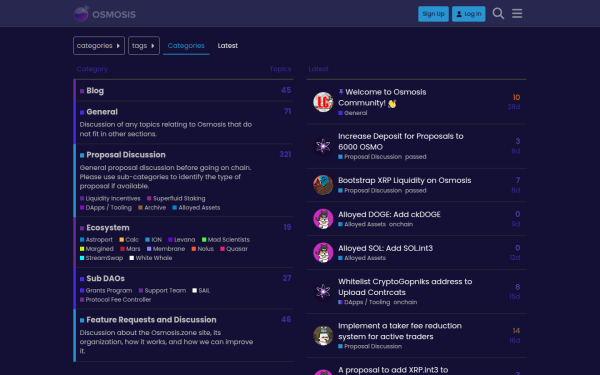Open Welcome to Osmosis Community topic

pos(382,98)
